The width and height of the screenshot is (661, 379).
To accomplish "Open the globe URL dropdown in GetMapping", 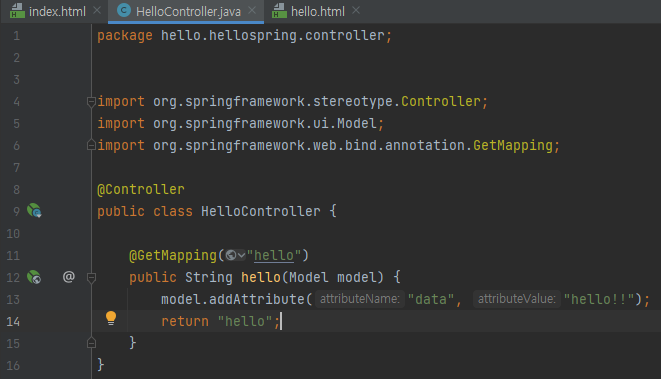I will 235,255.
